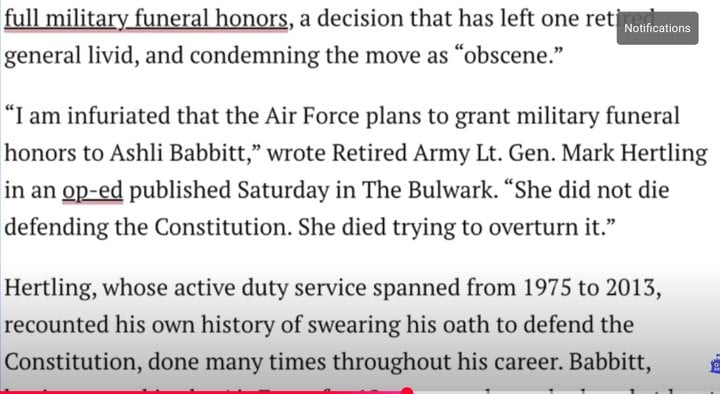
Task: Click the word 'obscene' in quotes
Action: click(509, 56)
